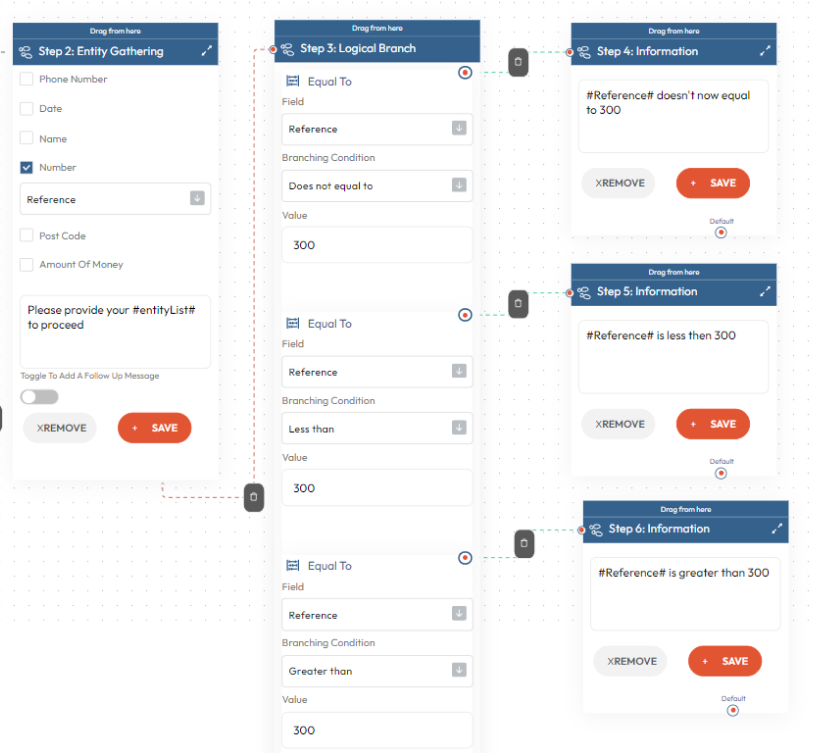This screenshot has width=816, height=753.
Task: Open Reference dropdown in Step 2
Action: point(116,199)
